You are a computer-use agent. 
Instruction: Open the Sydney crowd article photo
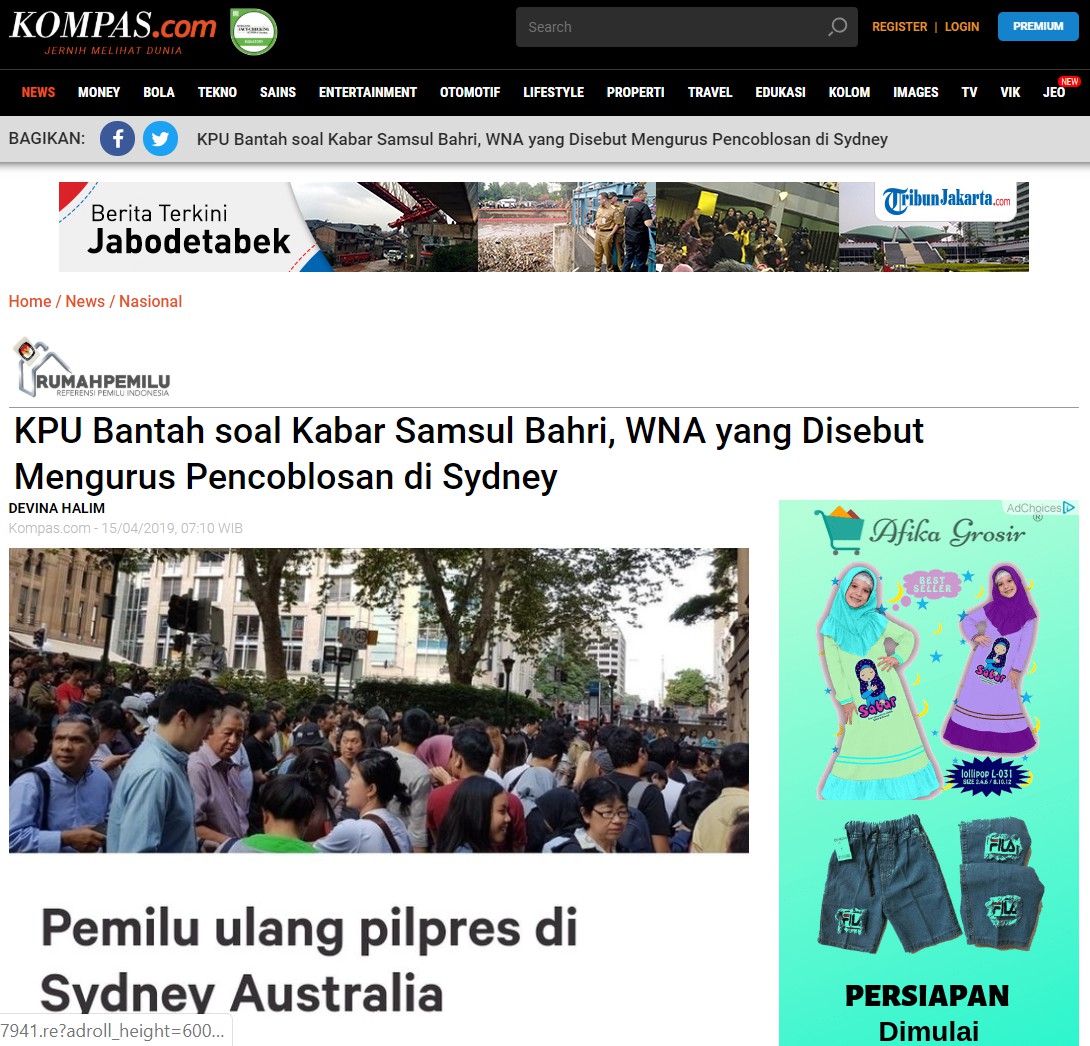[x=378, y=700]
